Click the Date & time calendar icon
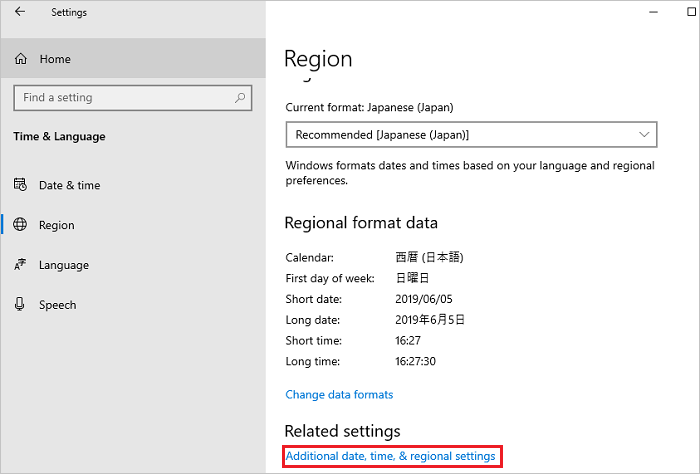Viewport: 700px width, 474px height. click(x=20, y=184)
